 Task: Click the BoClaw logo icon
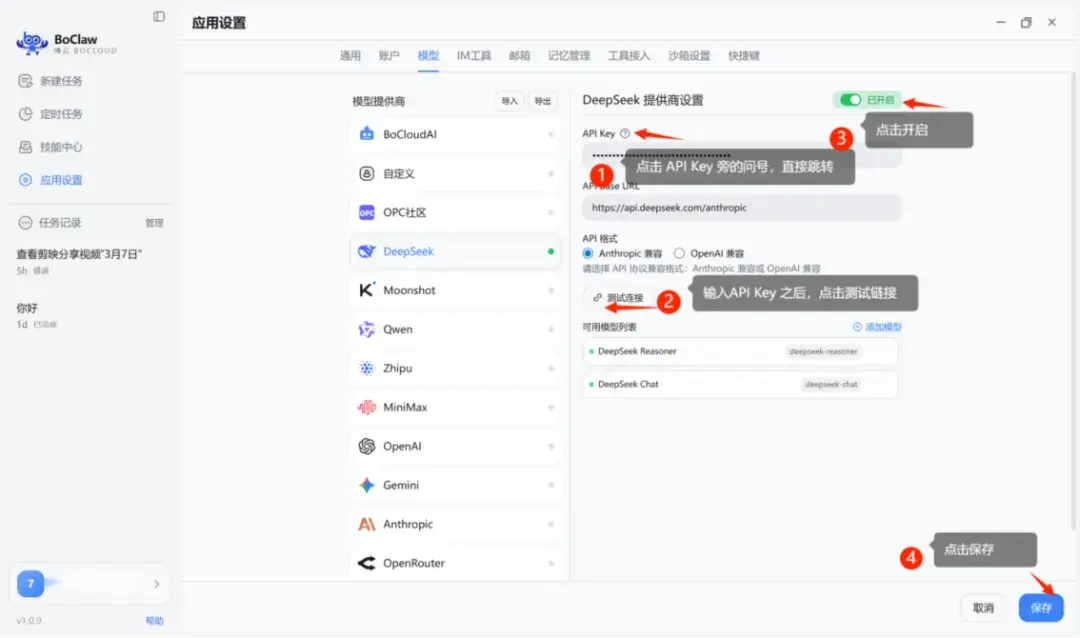coord(32,43)
